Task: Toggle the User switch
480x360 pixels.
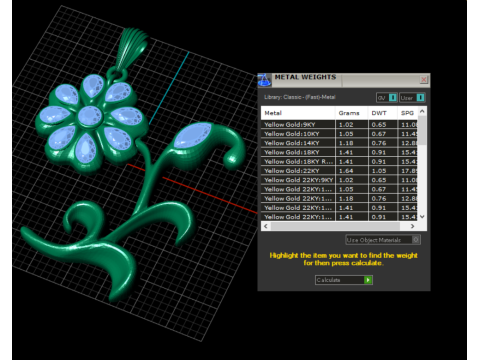Action: point(412,98)
